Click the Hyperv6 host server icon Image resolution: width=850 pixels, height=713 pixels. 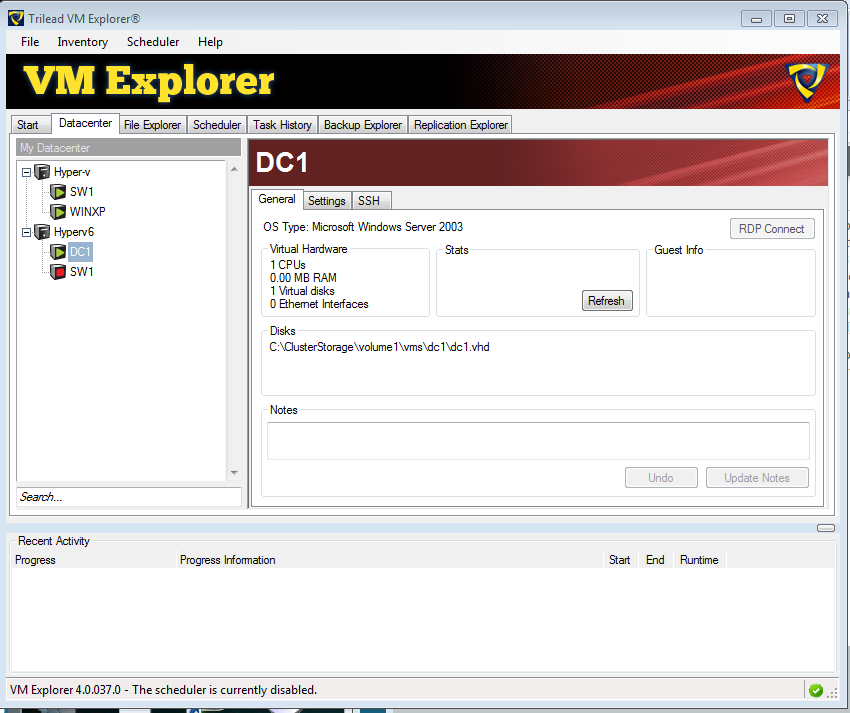tap(43, 232)
